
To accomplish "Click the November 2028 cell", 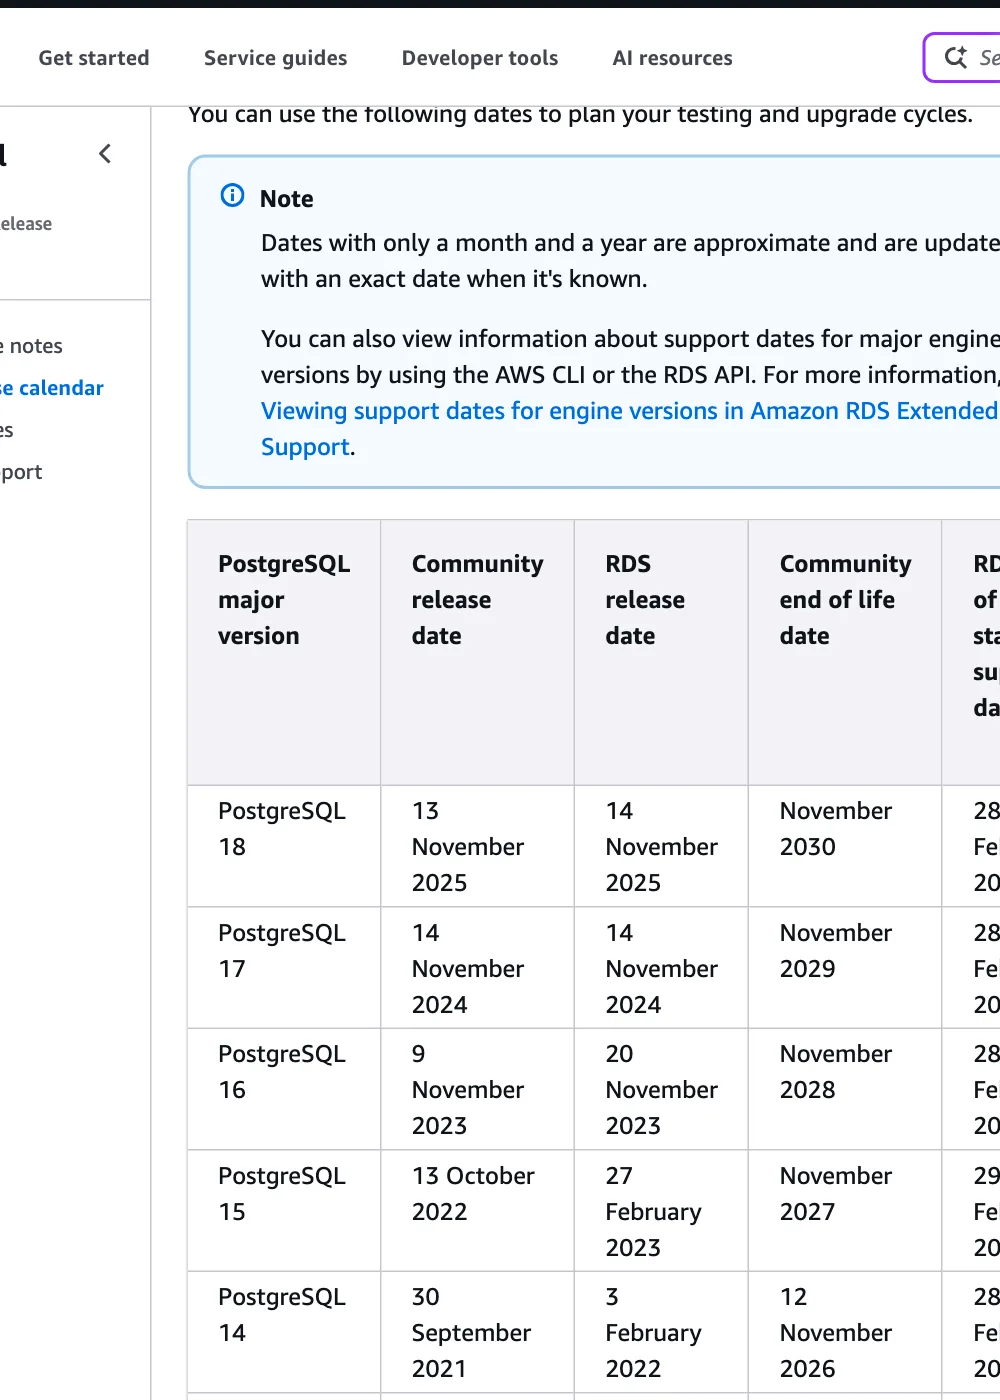I will 845,1089.
